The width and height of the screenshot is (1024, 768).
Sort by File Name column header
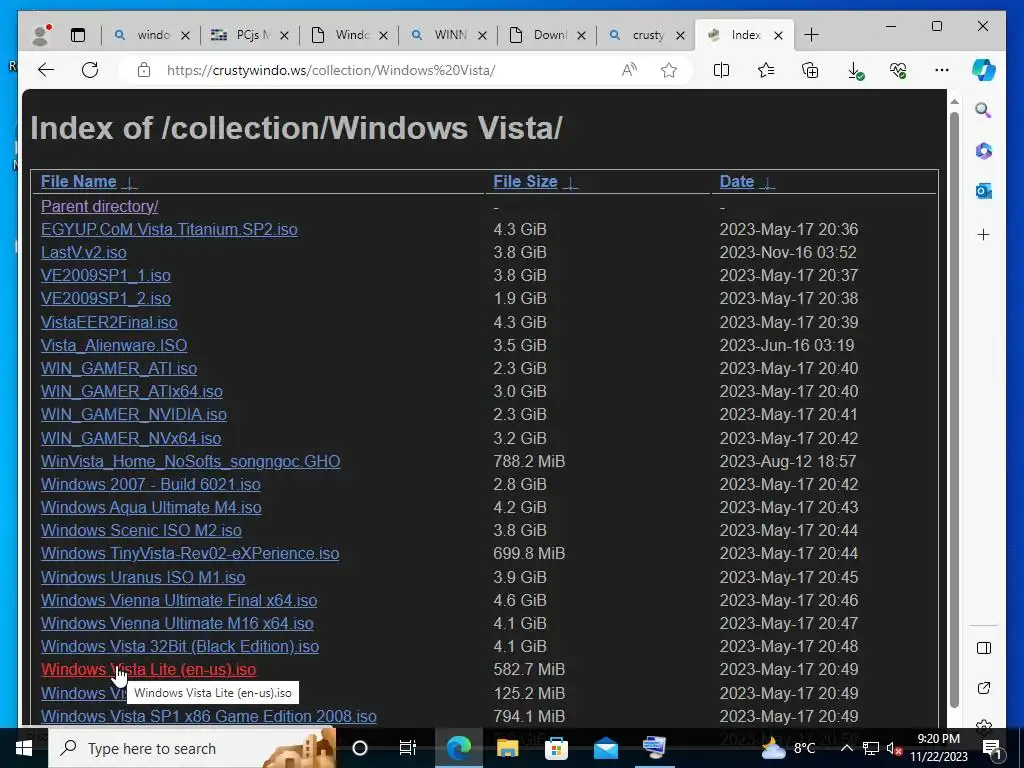click(x=78, y=182)
